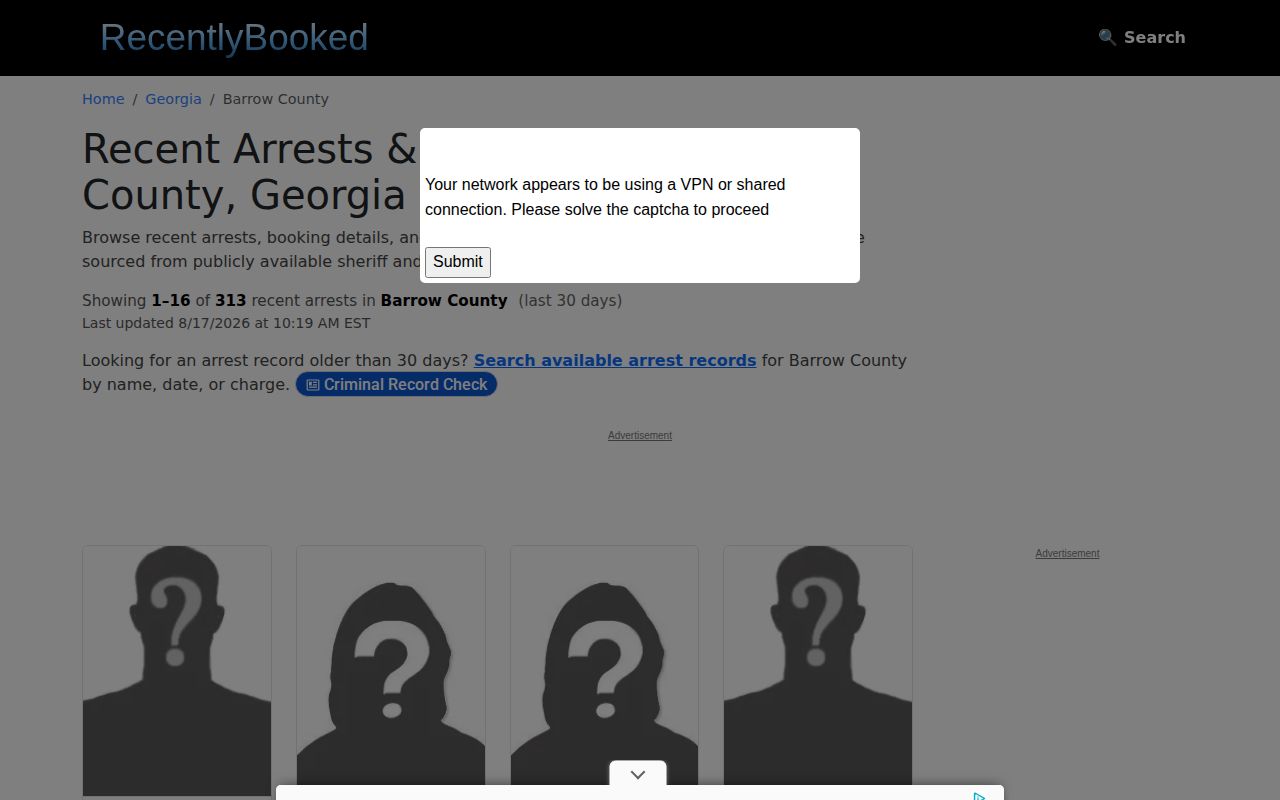Click the 'Showing 1–16 of 313' count text
Image resolution: width=1280 pixels, height=800 pixels.
pyautogui.click(x=352, y=300)
